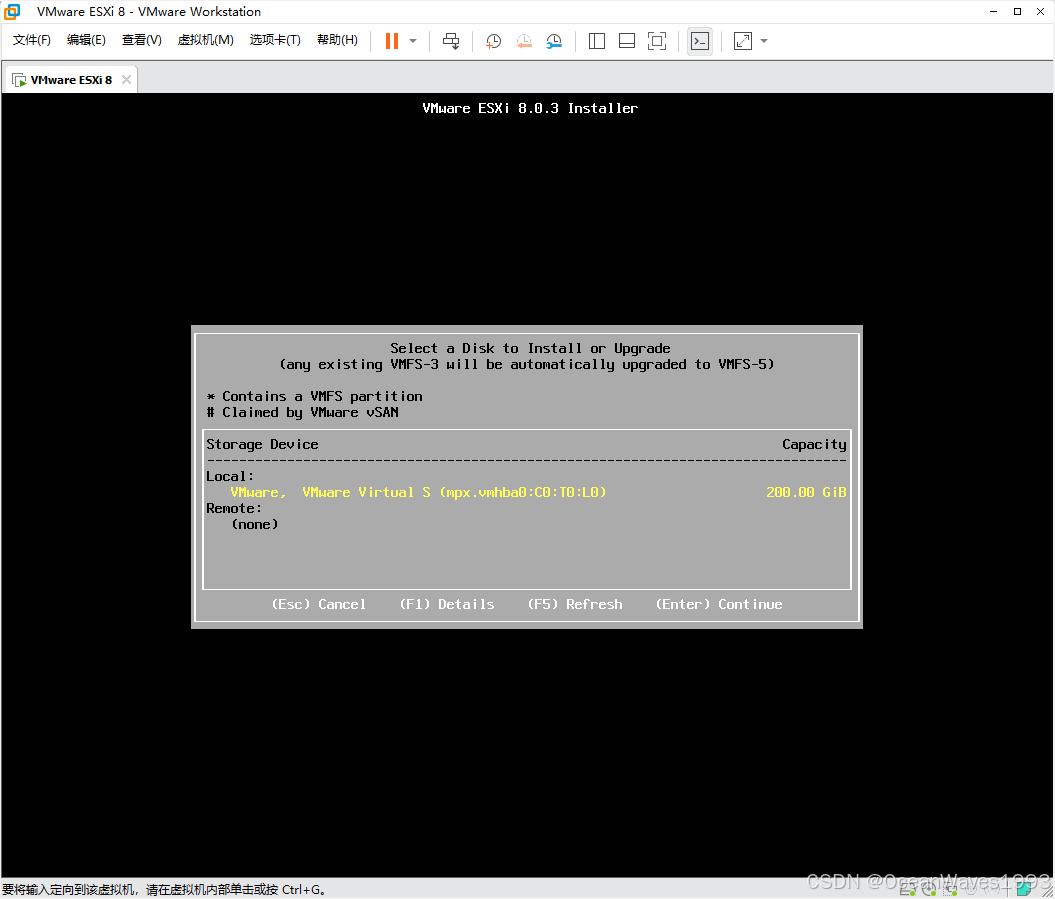This screenshot has height=899, width=1055.
Task: Revert the VM to its previous snapshot
Action: point(523,41)
